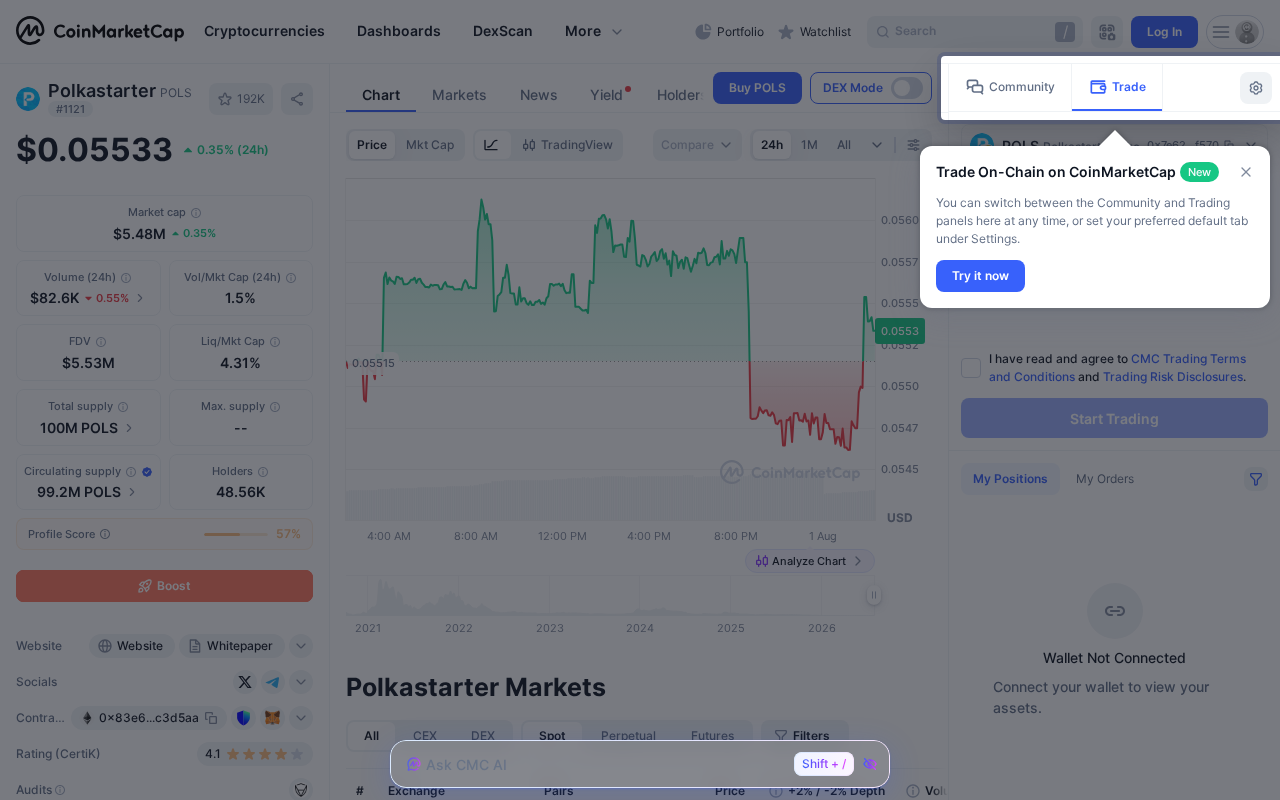Image resolution: width=1280 pixels, height=800 pixels.
Task: Filter markets by CEX
Action: (425, 736)
